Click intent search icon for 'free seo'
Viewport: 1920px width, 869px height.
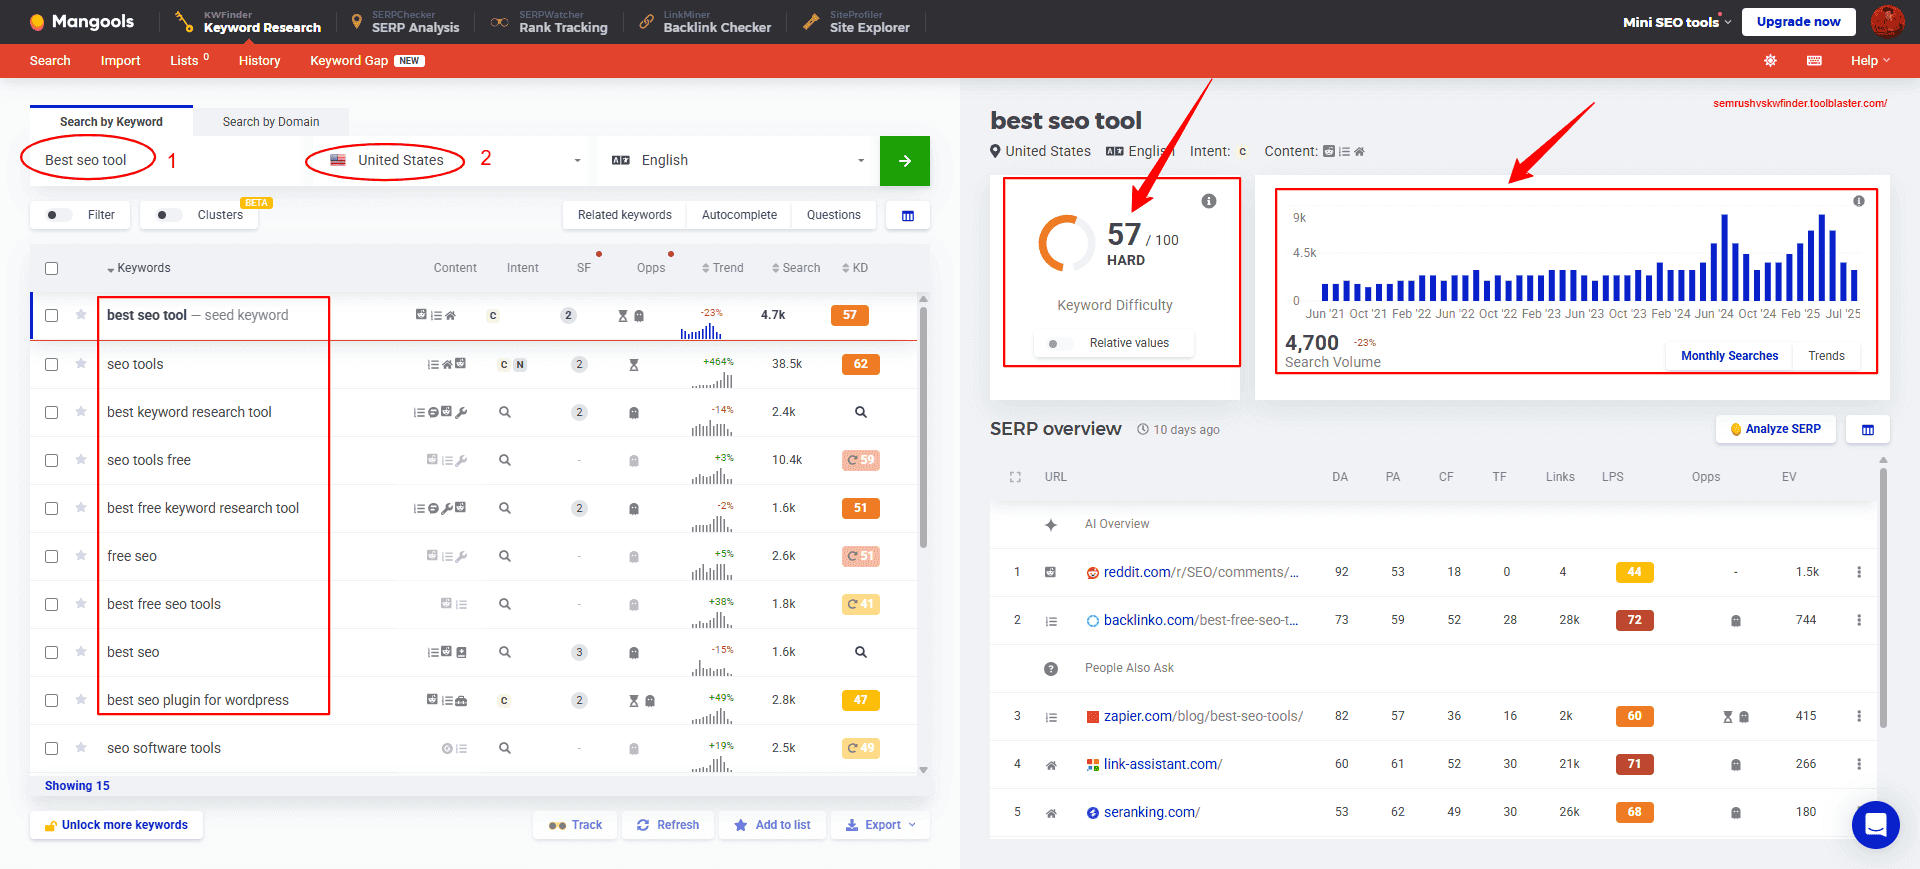pyautogui.click(x=505, y=556)
